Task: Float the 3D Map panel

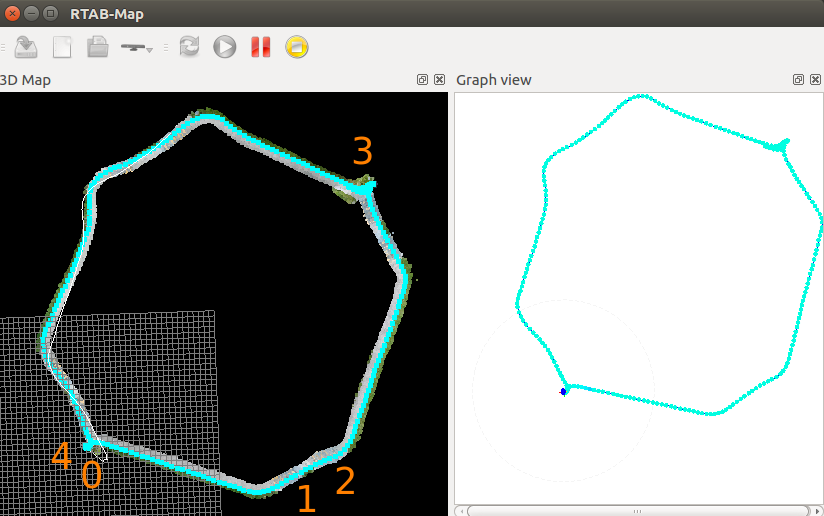Action: click(x=422, y=79)
